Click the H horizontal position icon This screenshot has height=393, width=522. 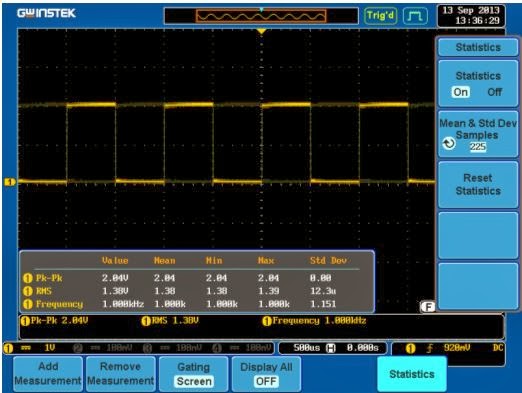click(x=331, y=348)
